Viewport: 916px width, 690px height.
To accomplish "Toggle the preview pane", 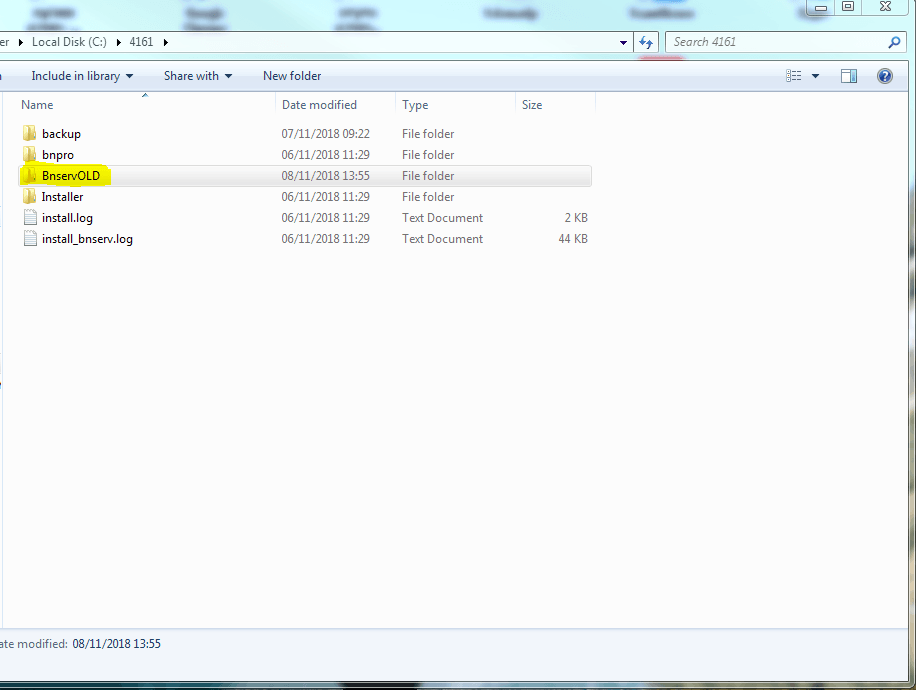I will tap(848, 76).
